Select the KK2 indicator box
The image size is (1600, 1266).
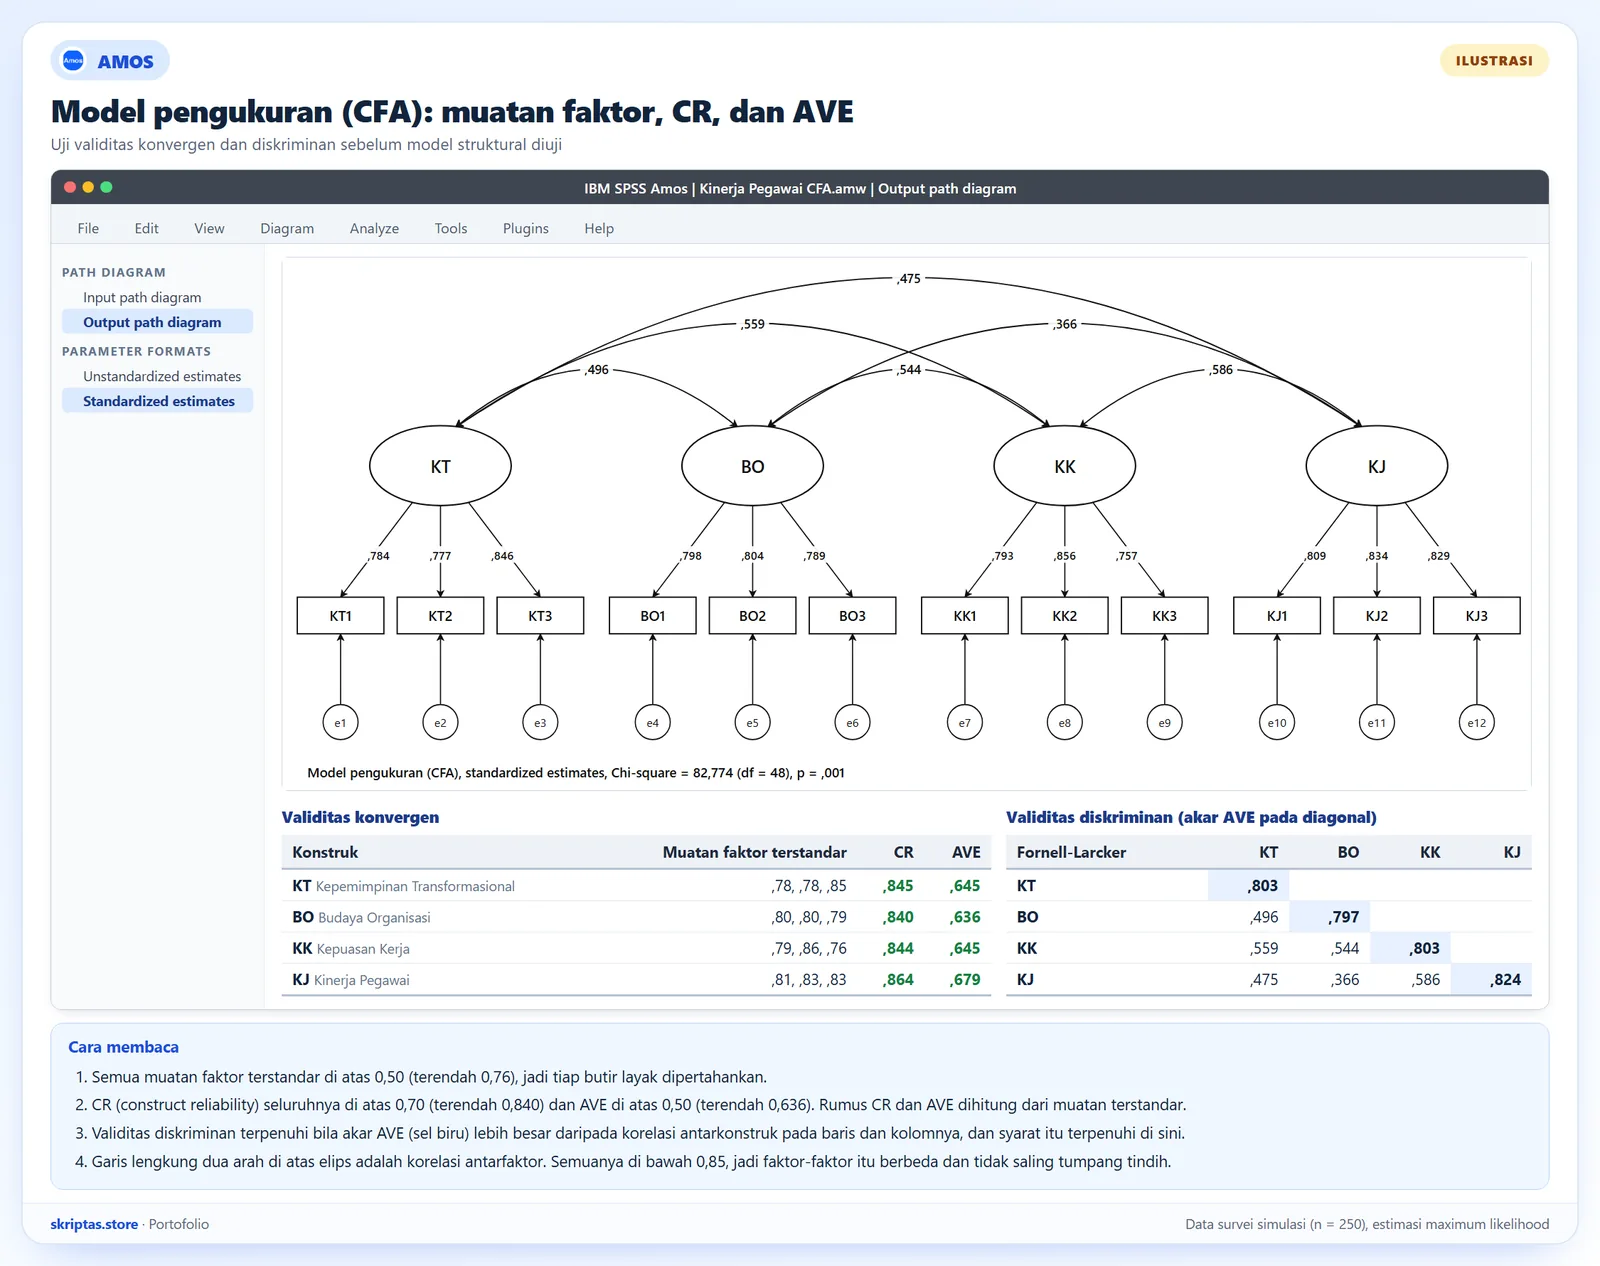coord(1064,616)
